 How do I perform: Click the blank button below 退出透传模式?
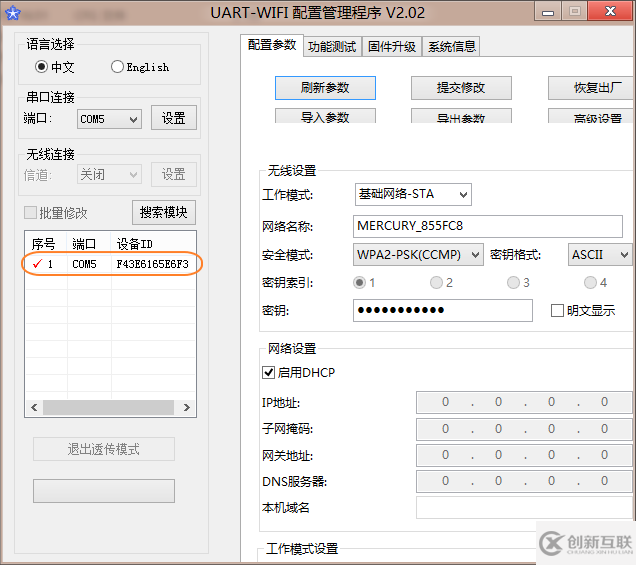coord(104,491)
